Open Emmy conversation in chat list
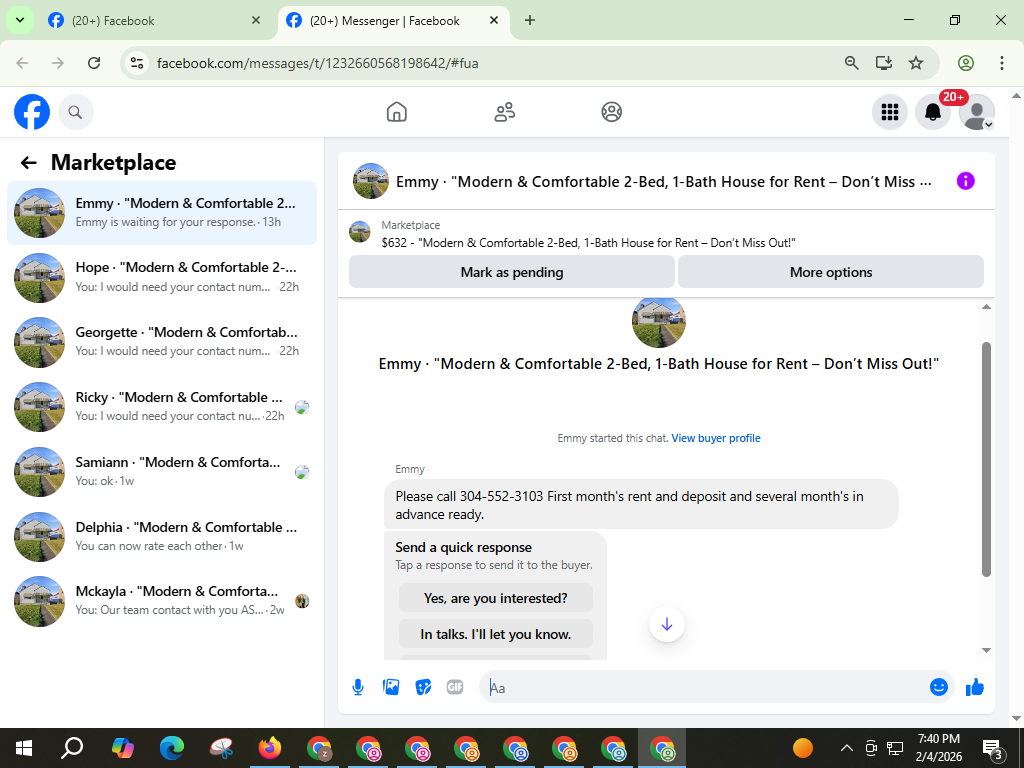 coord(162,213)
